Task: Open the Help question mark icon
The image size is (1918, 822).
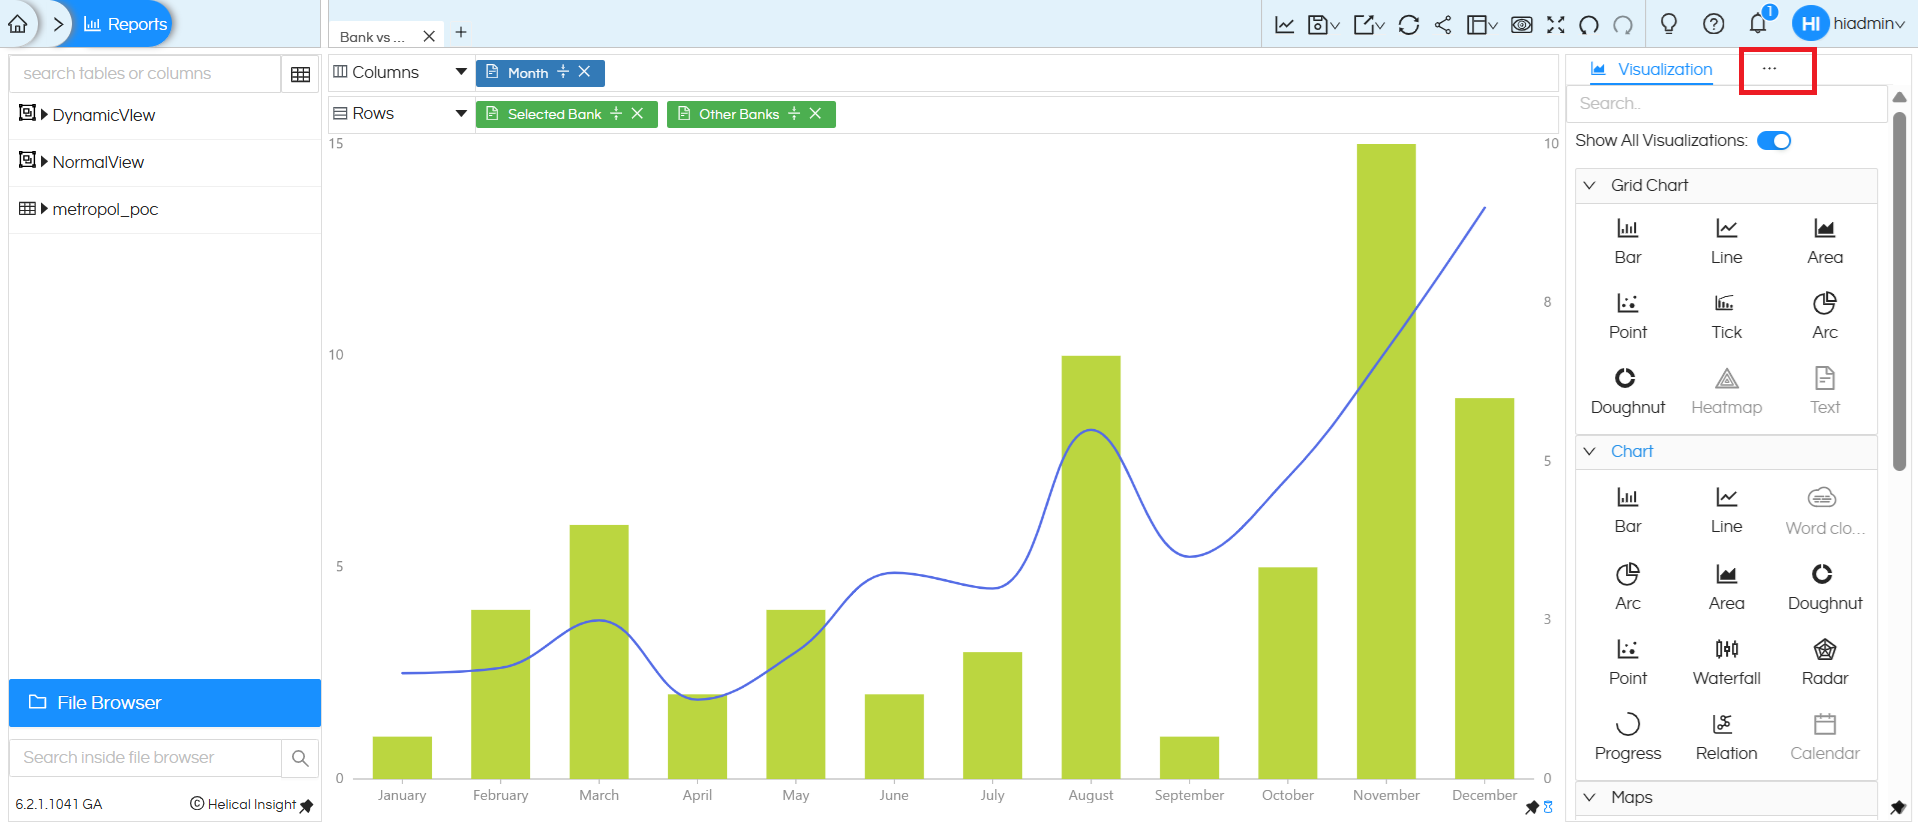Action: coord(1713,24)
